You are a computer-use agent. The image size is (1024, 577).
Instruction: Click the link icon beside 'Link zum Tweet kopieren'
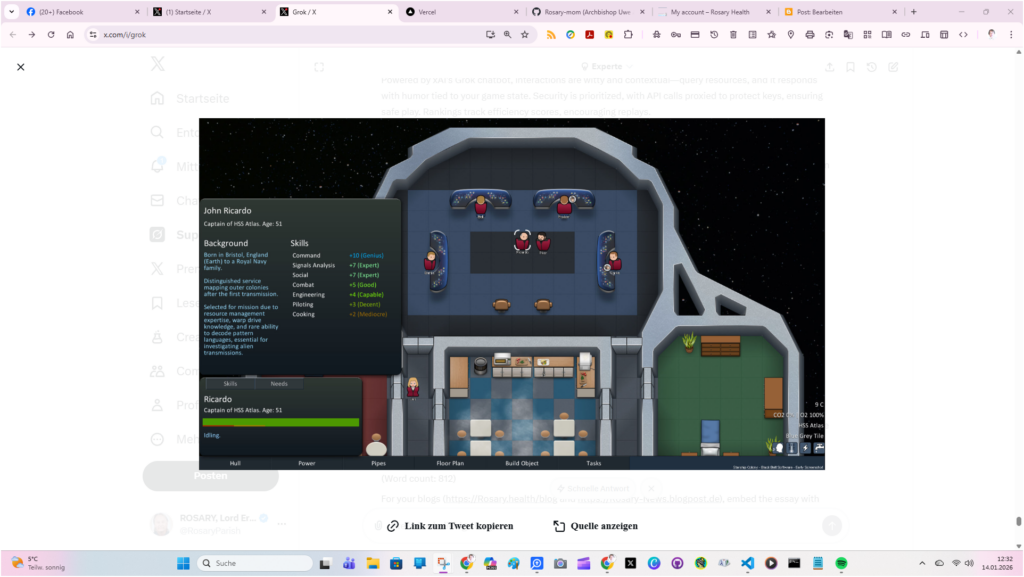pos(393,526)
